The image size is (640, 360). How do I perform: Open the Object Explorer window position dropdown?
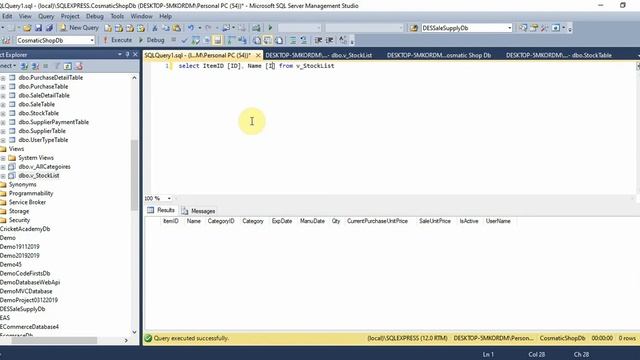120,54
